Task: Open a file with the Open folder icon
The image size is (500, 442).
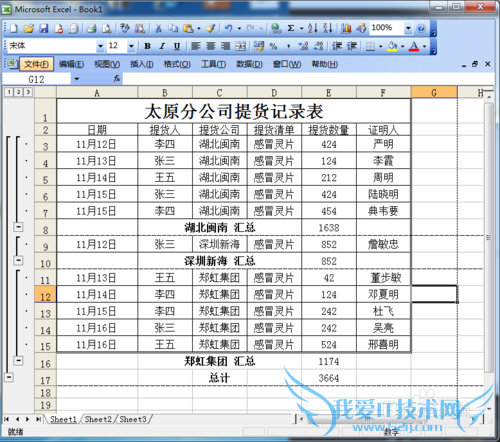Action: point(29,28)
